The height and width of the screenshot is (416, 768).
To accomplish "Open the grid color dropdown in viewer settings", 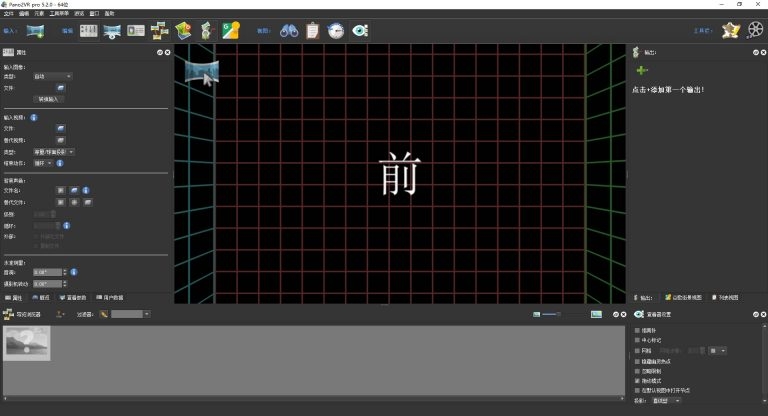I will coord(718,351).
